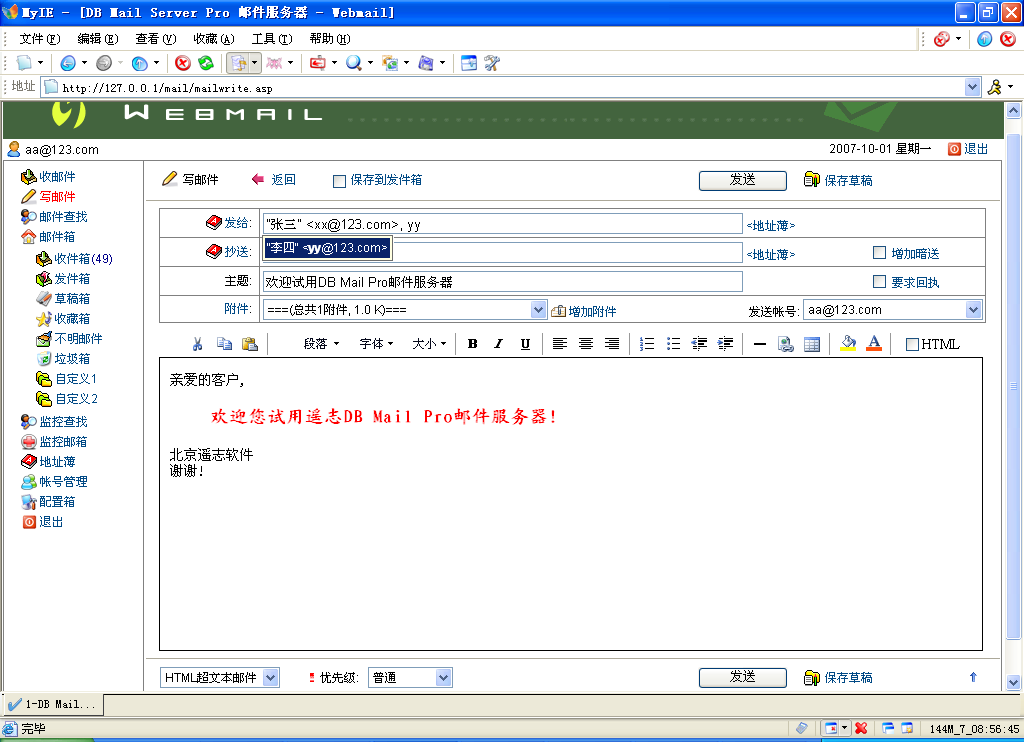Image resolution: width=1024 pixels, height=742 pixels.
Task: Click the red stop icon in status bar
Action: click(x=861, y=728)
